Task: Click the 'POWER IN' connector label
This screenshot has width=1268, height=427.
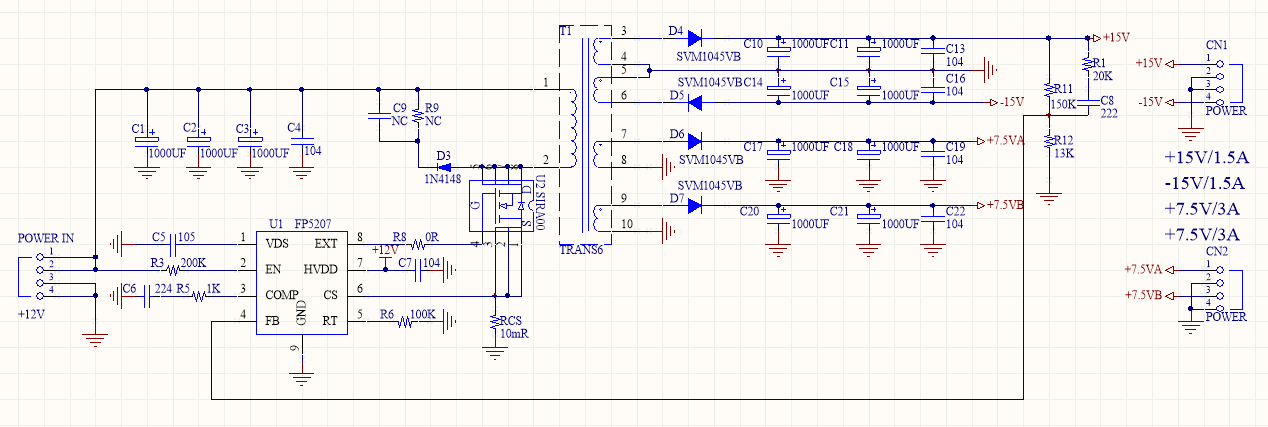Action: (x=47, y=238)
